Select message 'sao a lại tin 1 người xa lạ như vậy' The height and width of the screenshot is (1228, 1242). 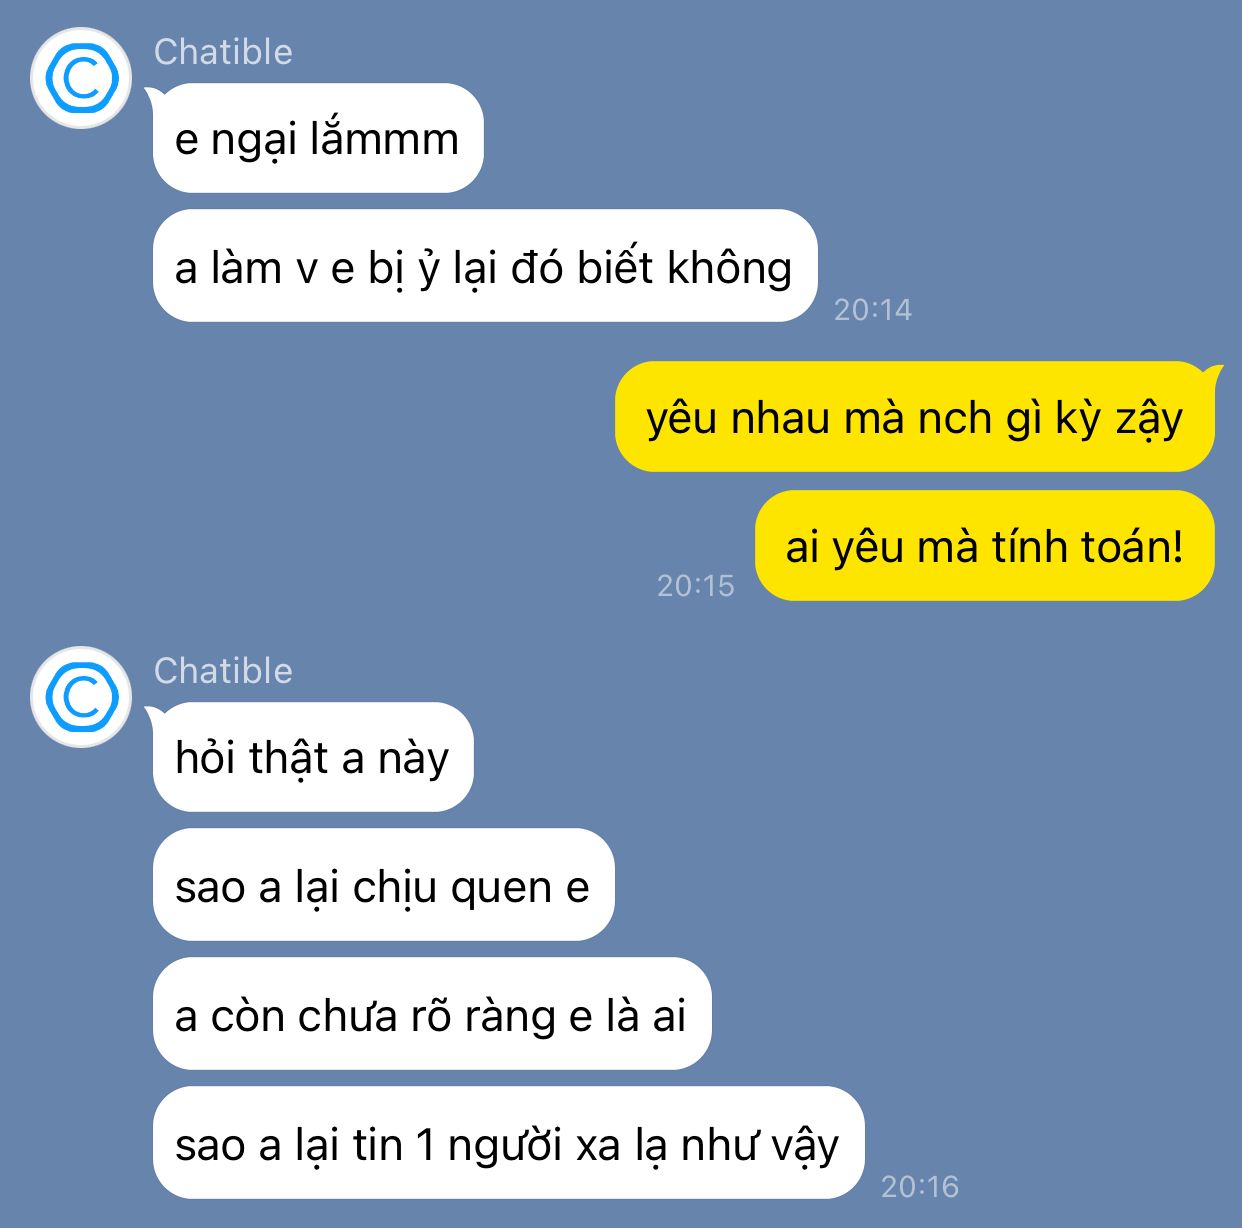[x=508, y=1143]
